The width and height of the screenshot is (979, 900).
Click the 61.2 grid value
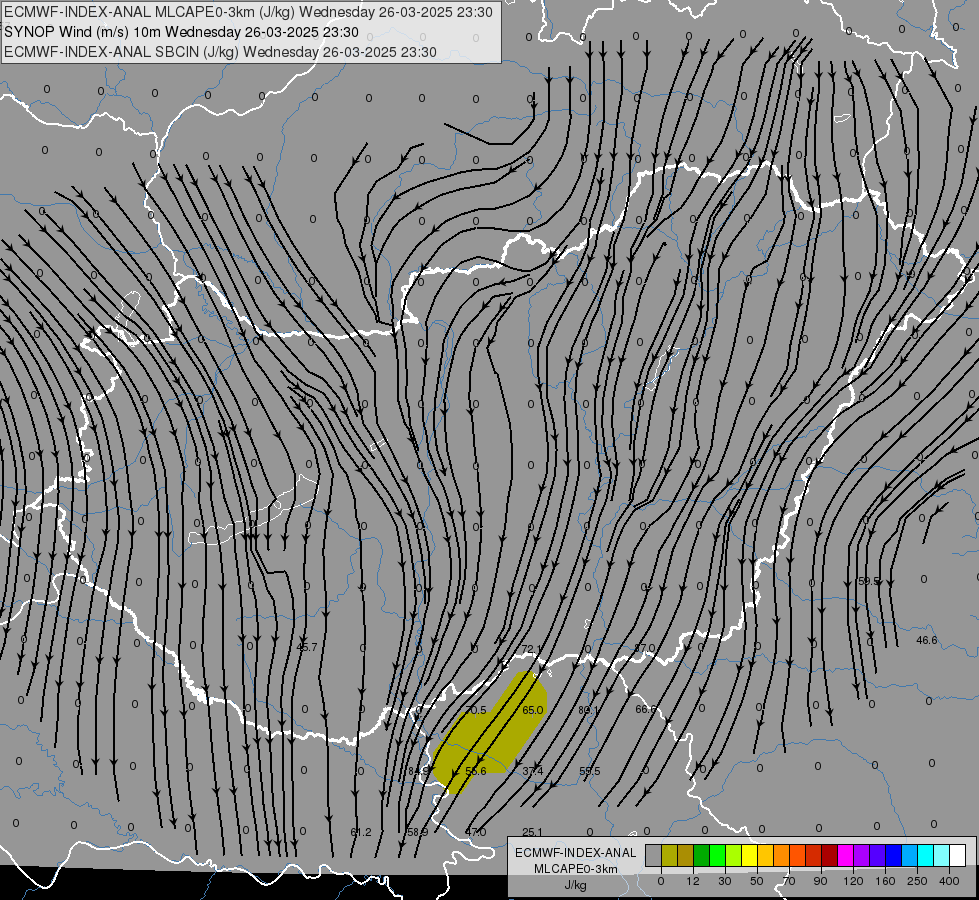361,832
